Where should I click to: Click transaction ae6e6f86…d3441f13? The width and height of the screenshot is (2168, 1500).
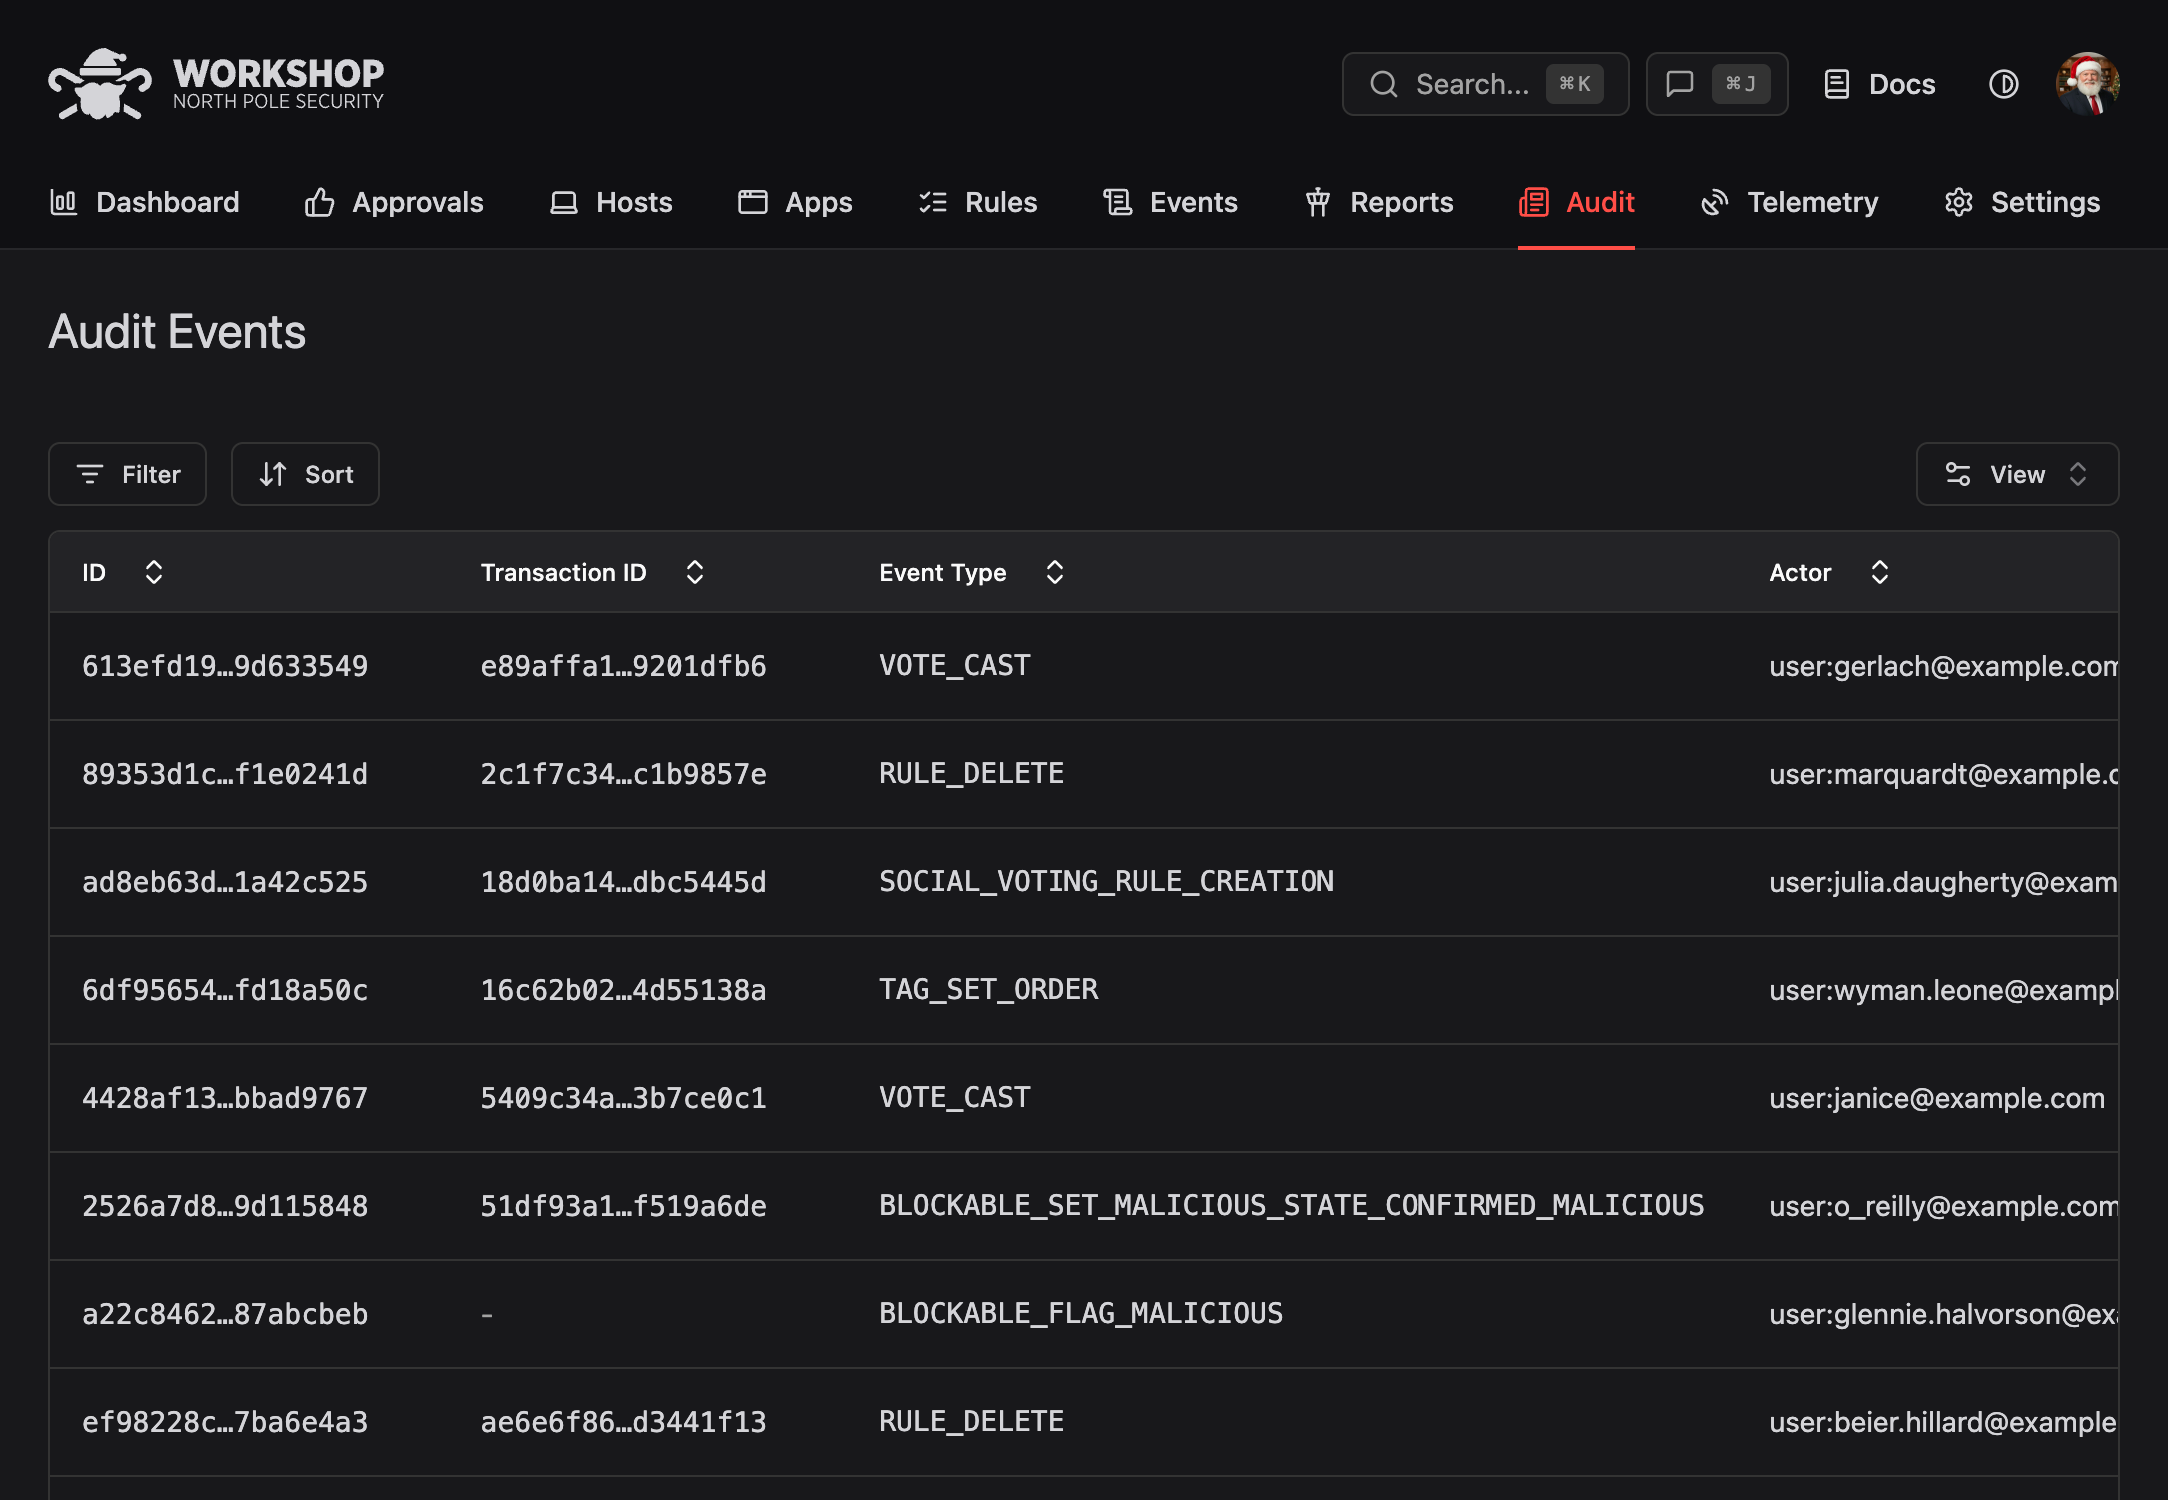point(623,1422)
